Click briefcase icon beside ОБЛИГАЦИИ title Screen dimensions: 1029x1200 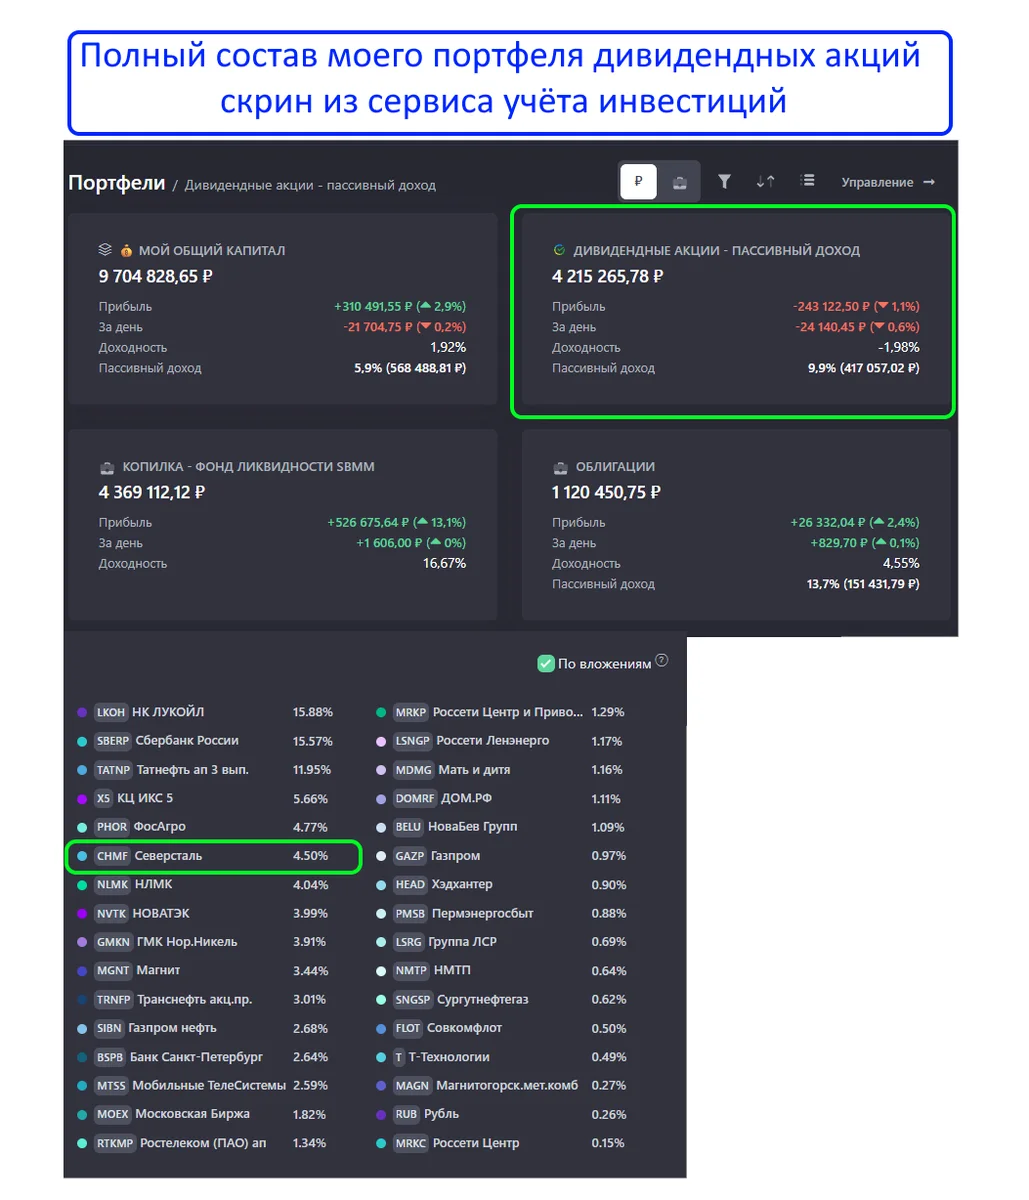[x=560, y=467]
